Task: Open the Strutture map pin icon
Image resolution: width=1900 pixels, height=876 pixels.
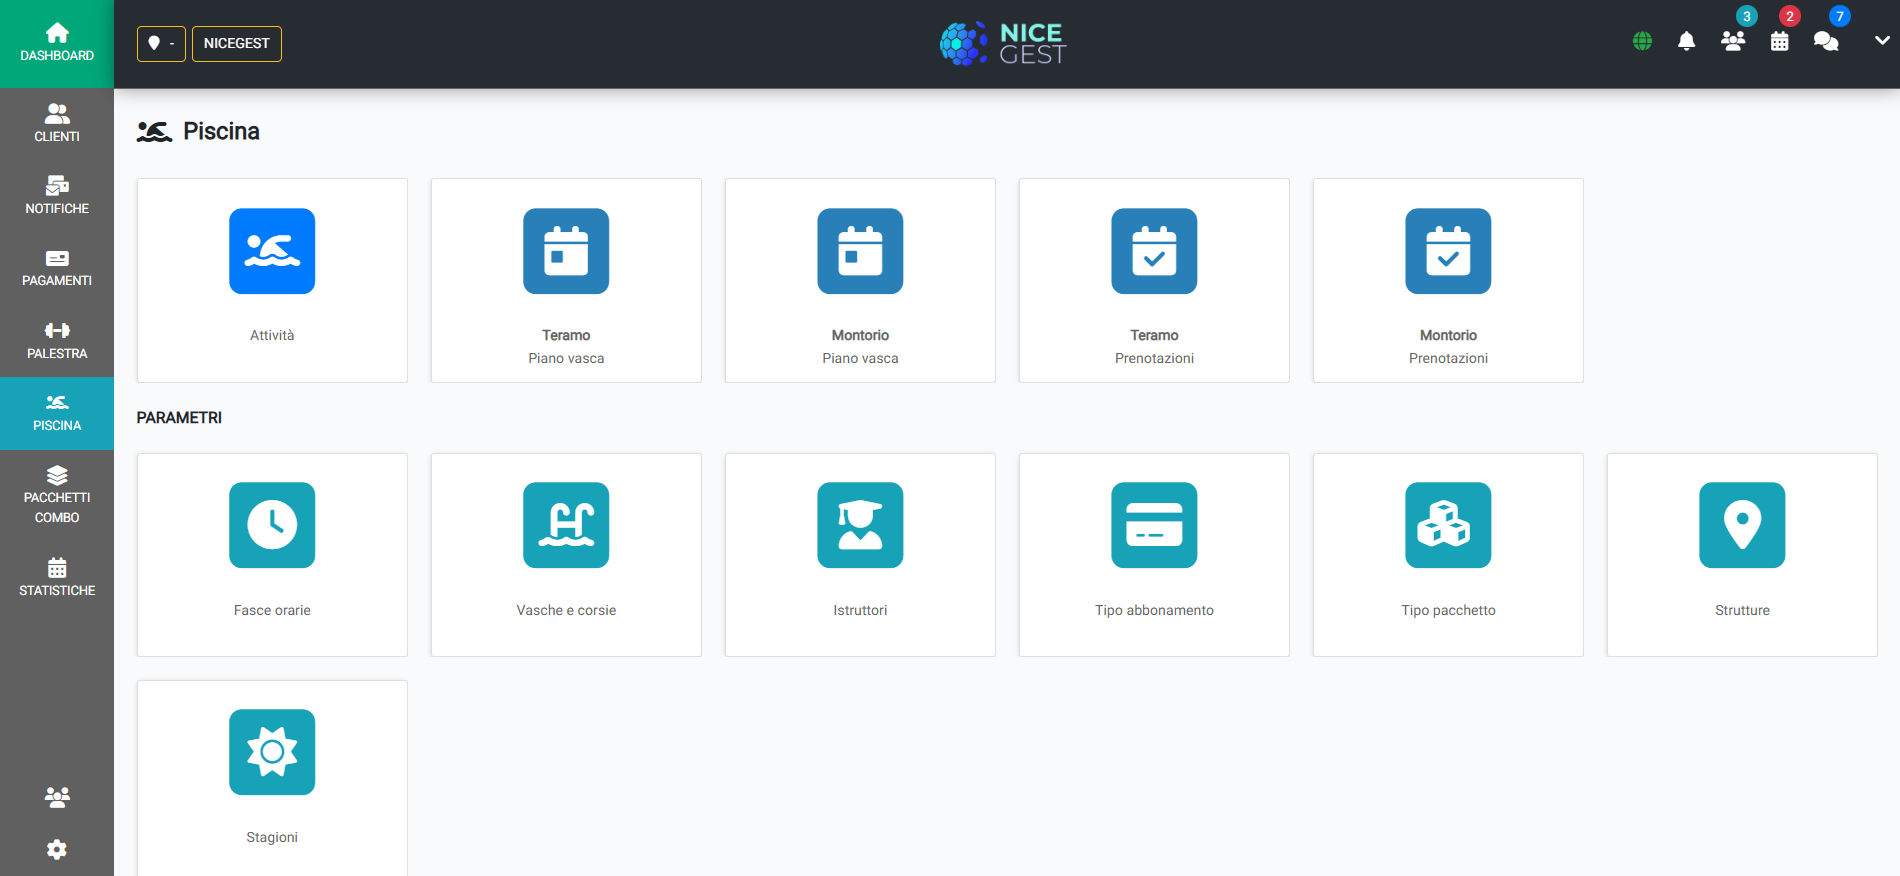Action: point(1742,525)
